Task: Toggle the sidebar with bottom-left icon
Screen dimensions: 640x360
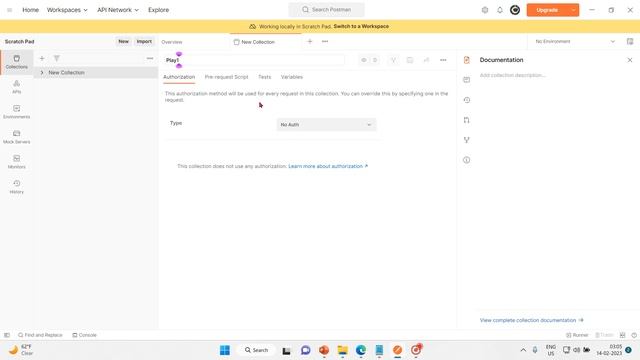Action: [x=7, y=335]
